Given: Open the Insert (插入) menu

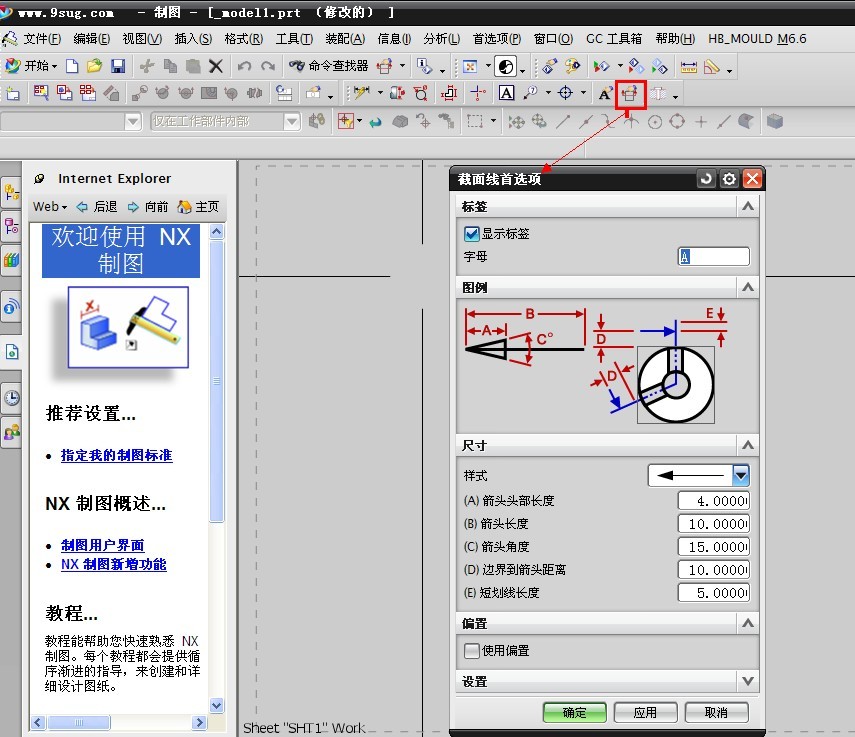Looking at the screenshot, I should point(193,39).
